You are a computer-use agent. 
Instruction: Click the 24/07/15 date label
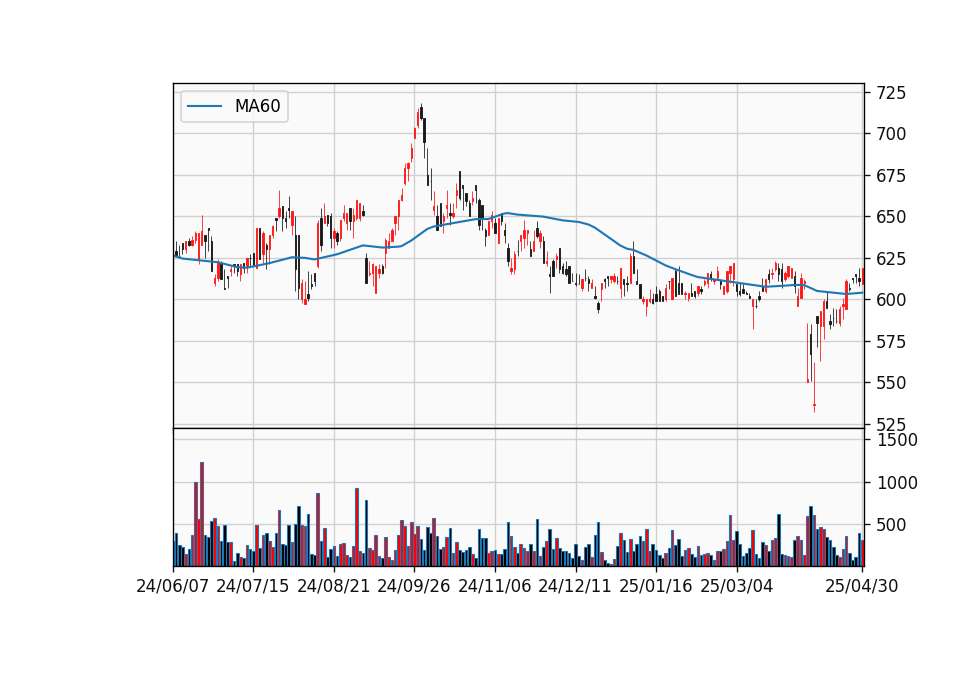tap(252, 586)
